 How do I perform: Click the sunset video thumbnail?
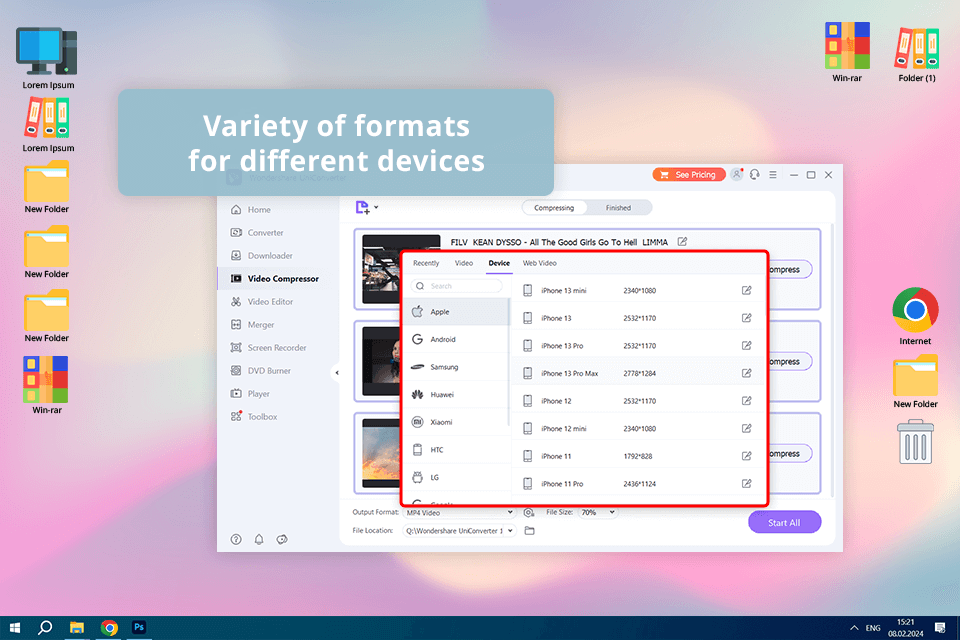click(x=381, y=453)
